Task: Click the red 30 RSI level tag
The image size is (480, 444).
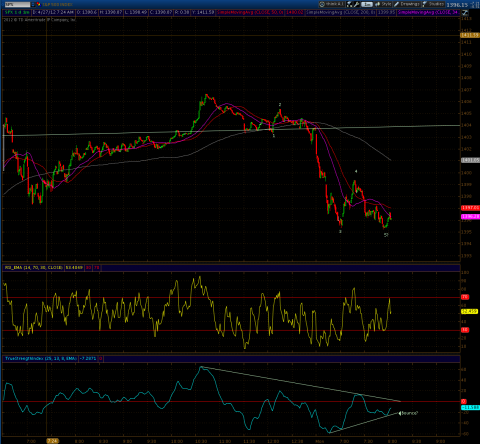Action: click(x=465, y=330)
